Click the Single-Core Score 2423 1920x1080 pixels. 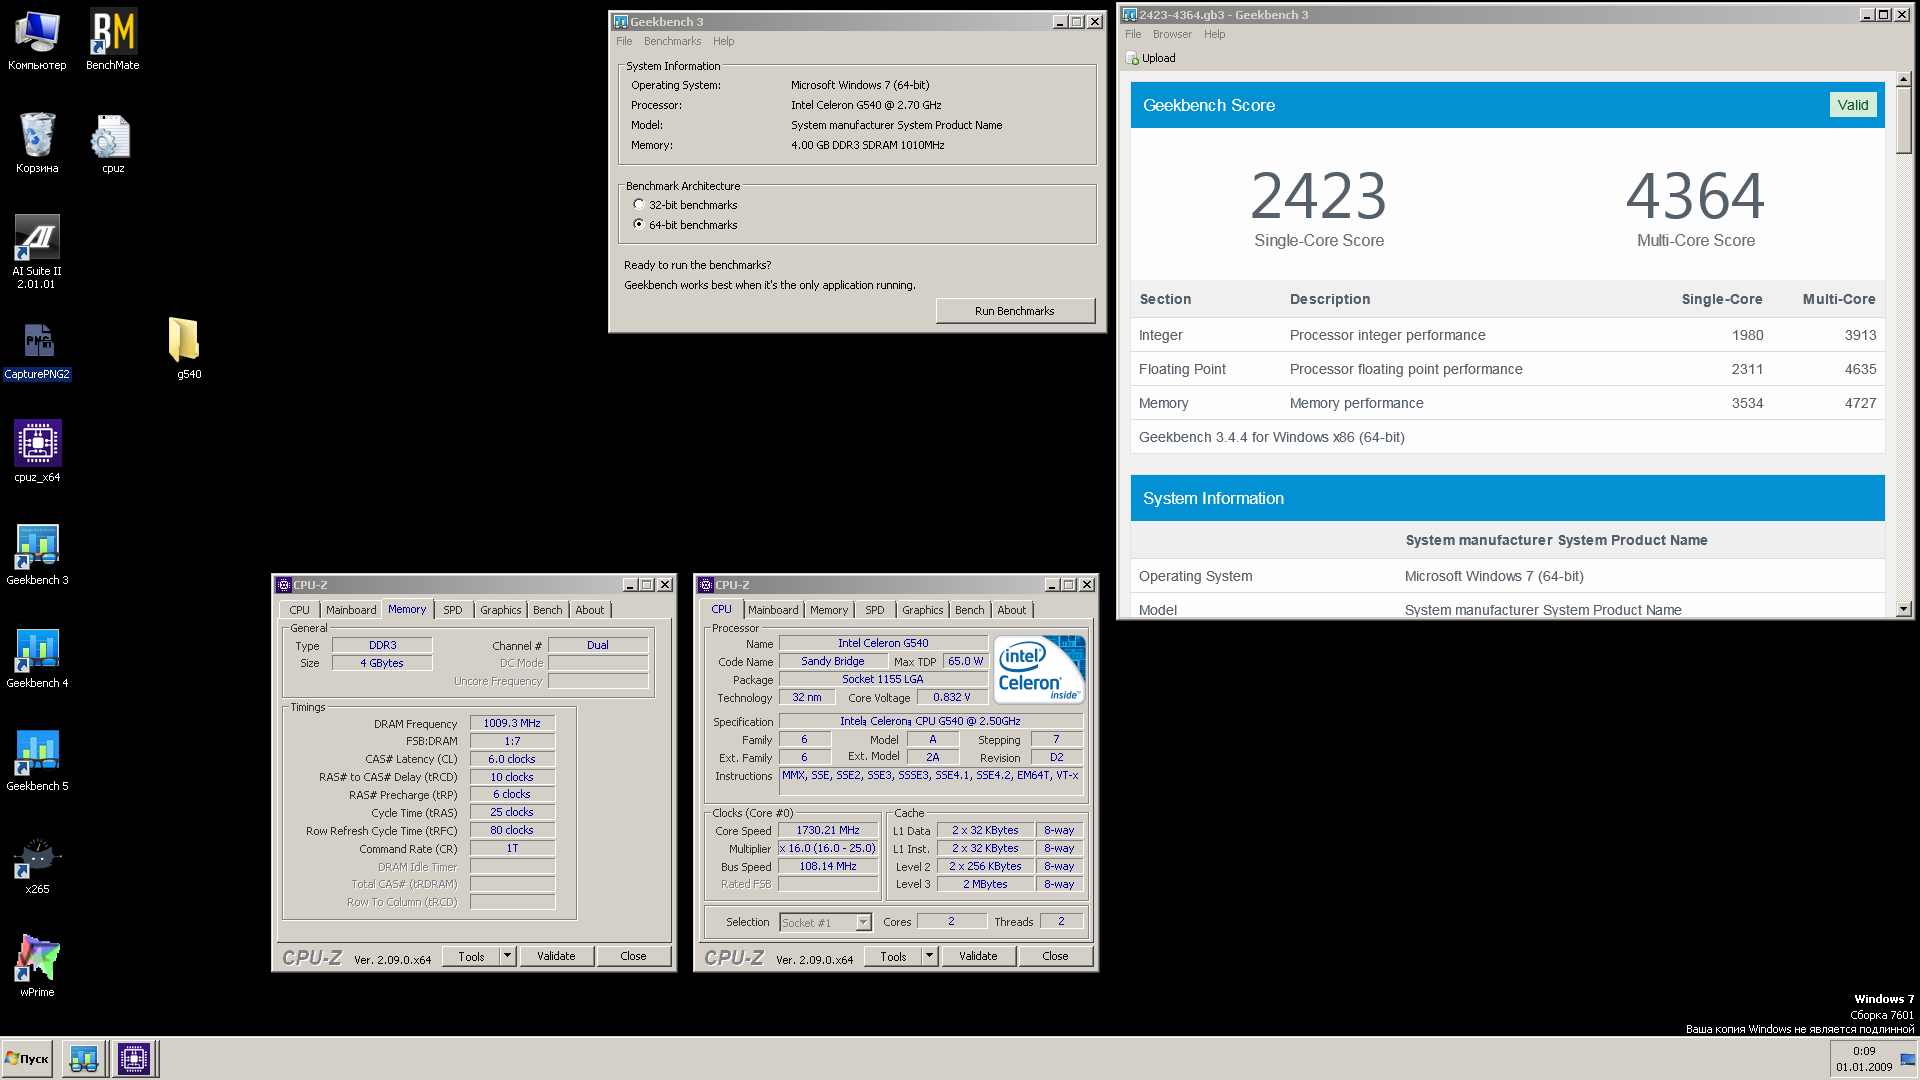point(1318,196)
